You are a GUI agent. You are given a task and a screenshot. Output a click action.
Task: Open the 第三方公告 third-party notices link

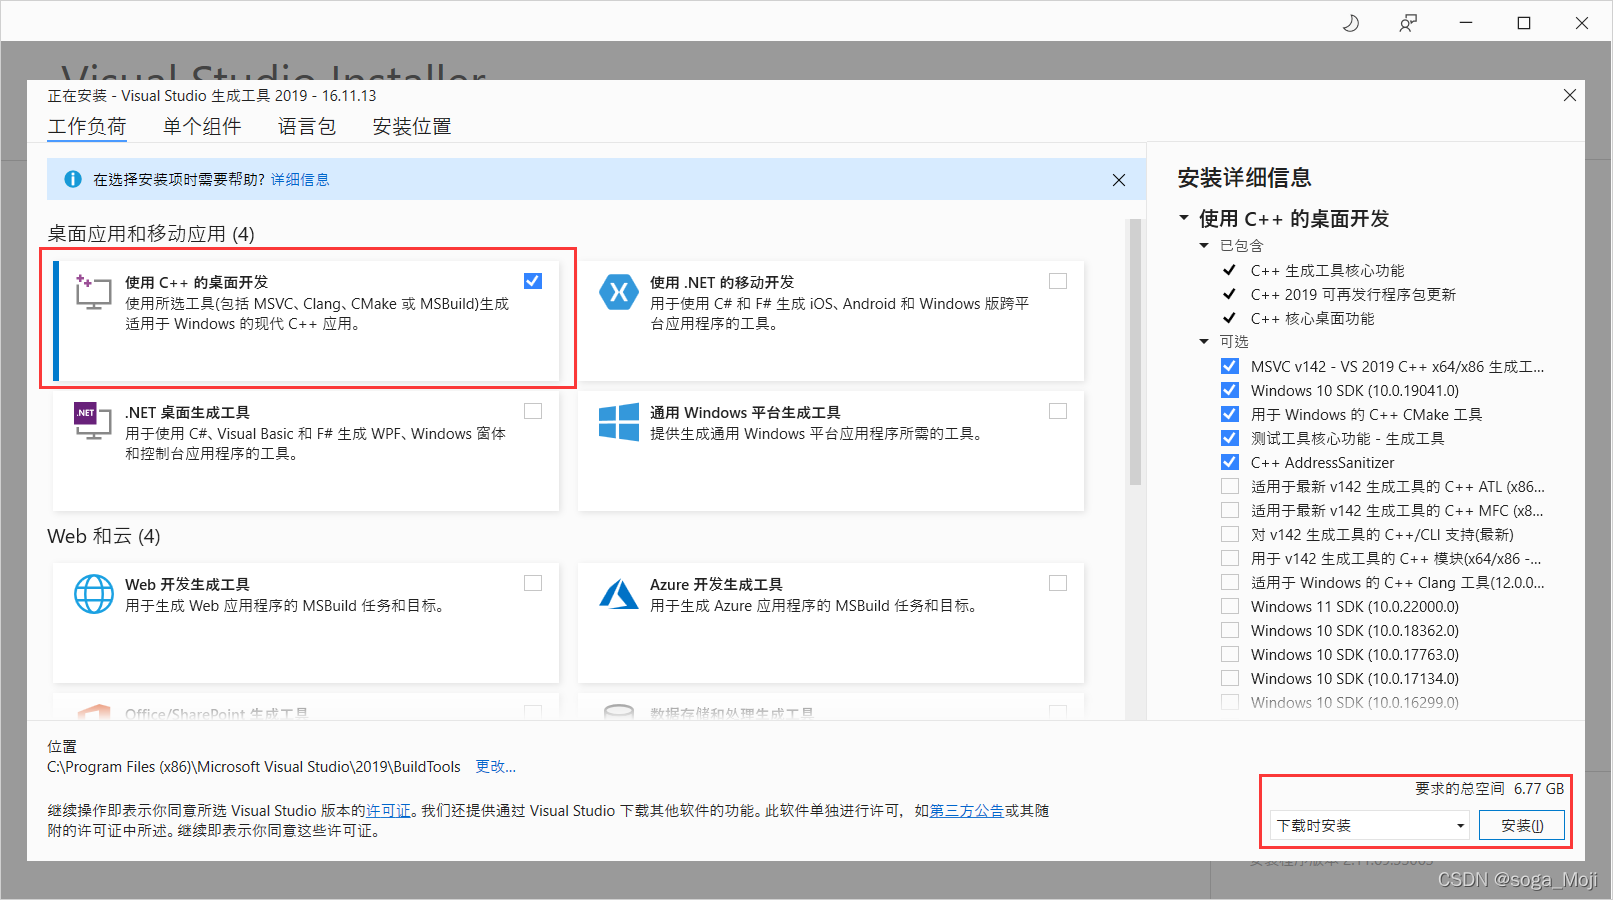[967, 810]
